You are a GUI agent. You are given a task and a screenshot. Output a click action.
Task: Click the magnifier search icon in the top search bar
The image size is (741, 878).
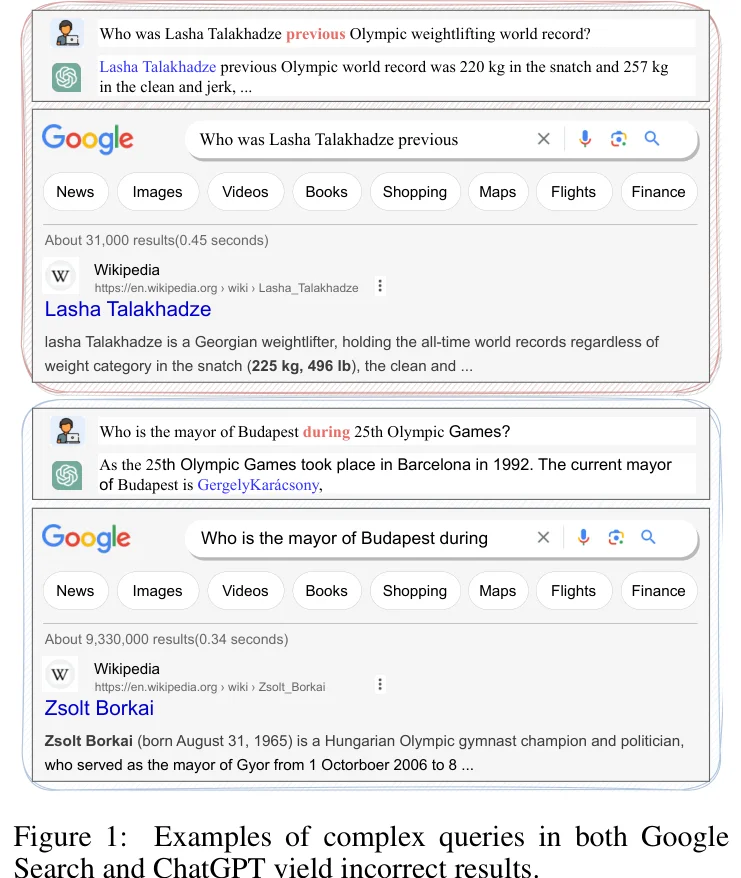651,138
